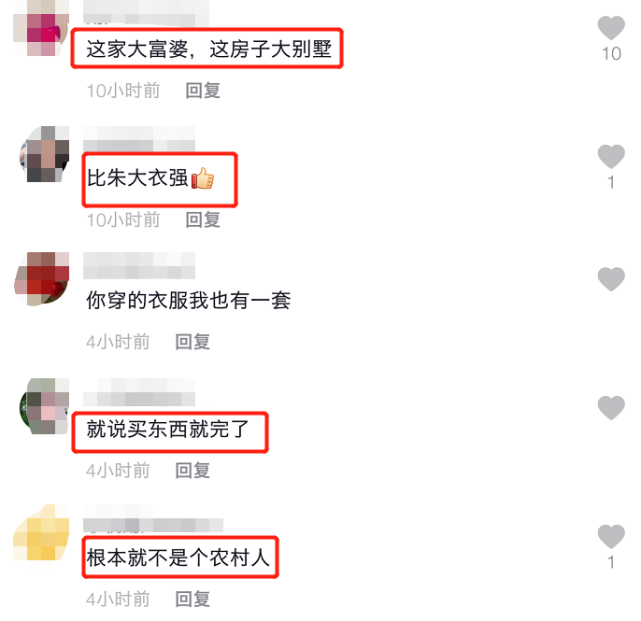641x621 pixels.
Task: Tap heart next to 根本就不是个农村人
Action: [x=611, y=536]
